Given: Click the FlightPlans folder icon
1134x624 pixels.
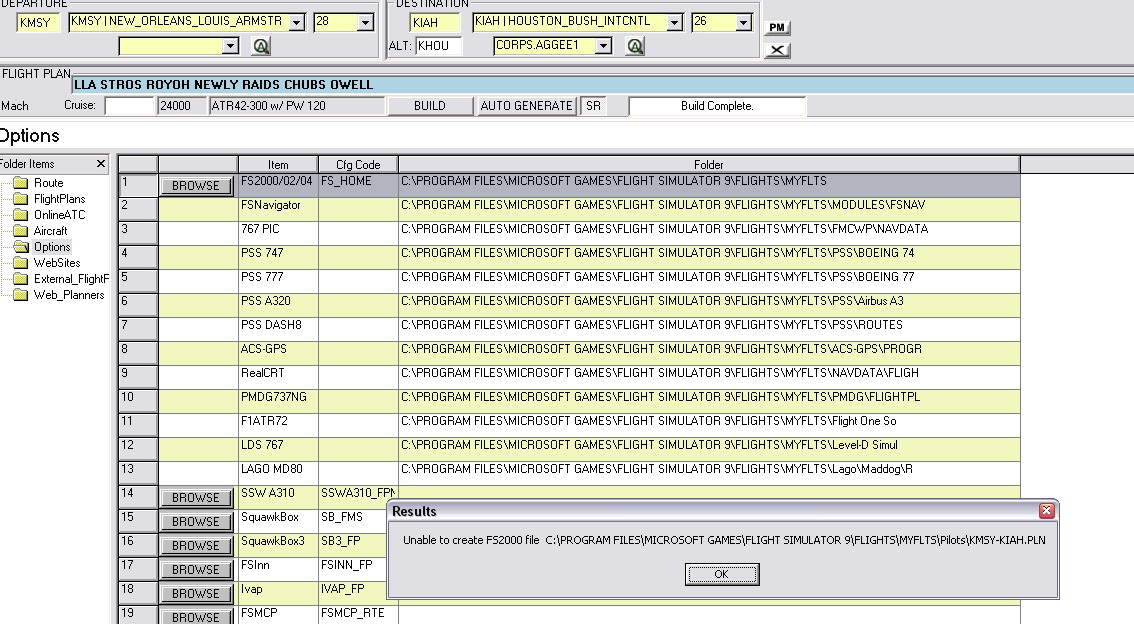Looking at the screenshot, I should (21, 199).
